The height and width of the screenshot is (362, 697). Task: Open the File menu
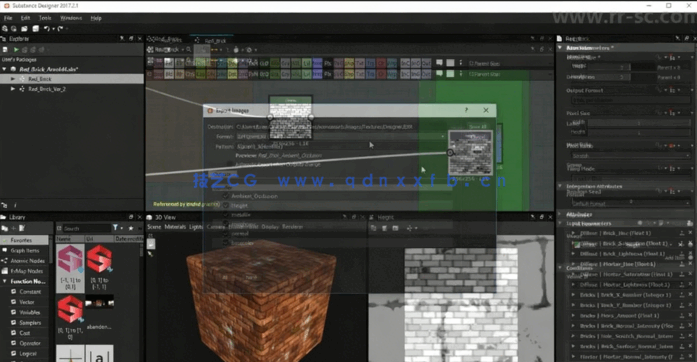[x=8, y=18]
